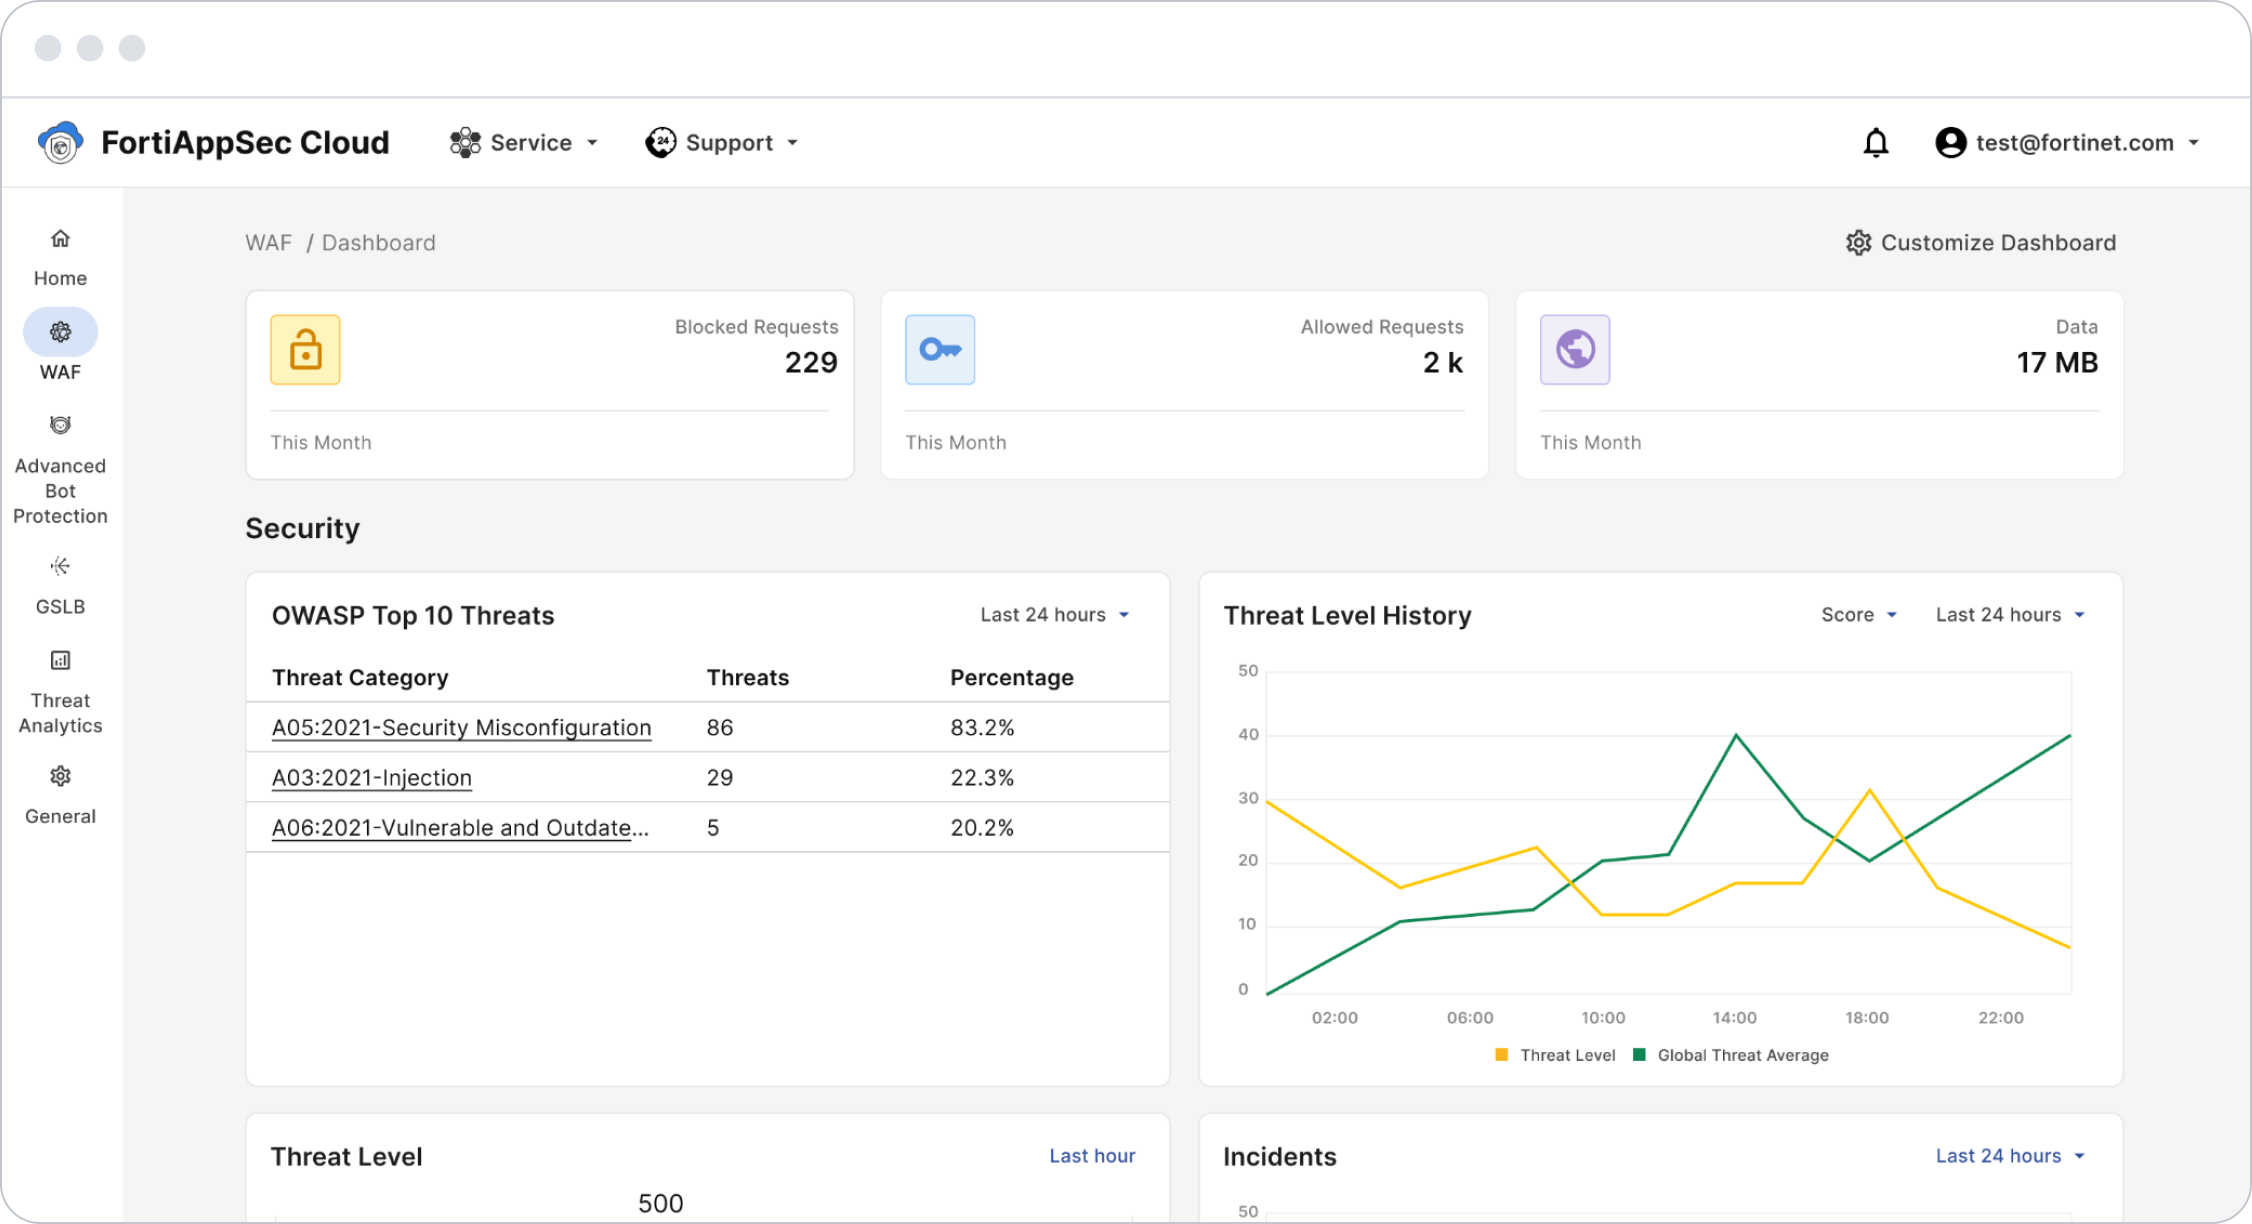Screen dimensions: 2252x1224
Task: Change OWASP Top 10 time range dropdown
Action: 1055,614
